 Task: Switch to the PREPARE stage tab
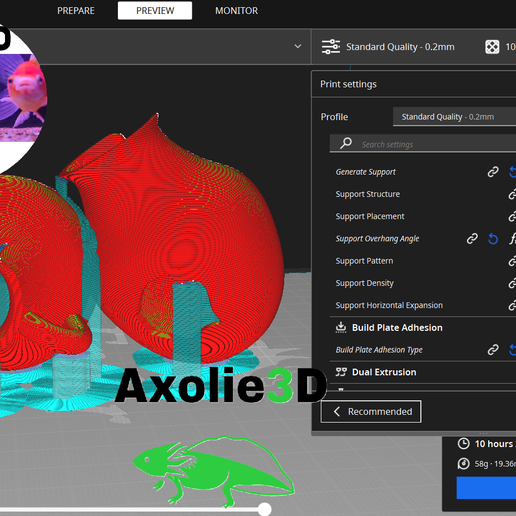click(76, 11)
